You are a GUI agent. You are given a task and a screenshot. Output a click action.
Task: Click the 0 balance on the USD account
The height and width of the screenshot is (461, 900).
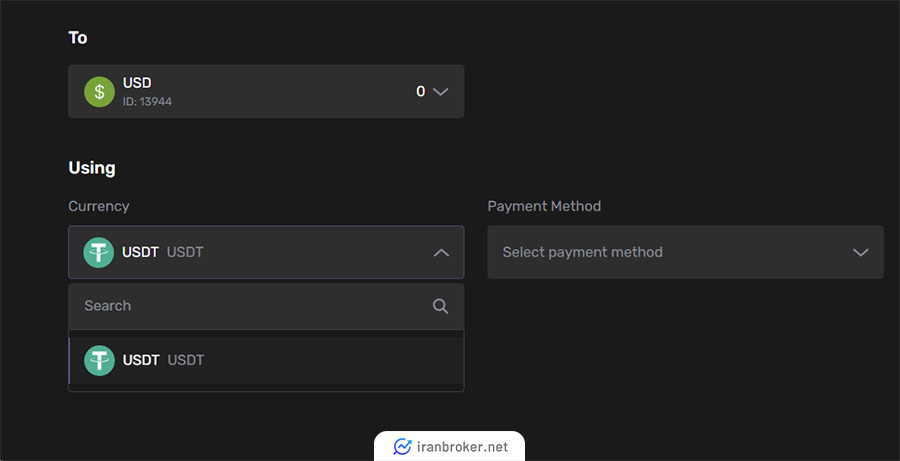pos(420,92)
